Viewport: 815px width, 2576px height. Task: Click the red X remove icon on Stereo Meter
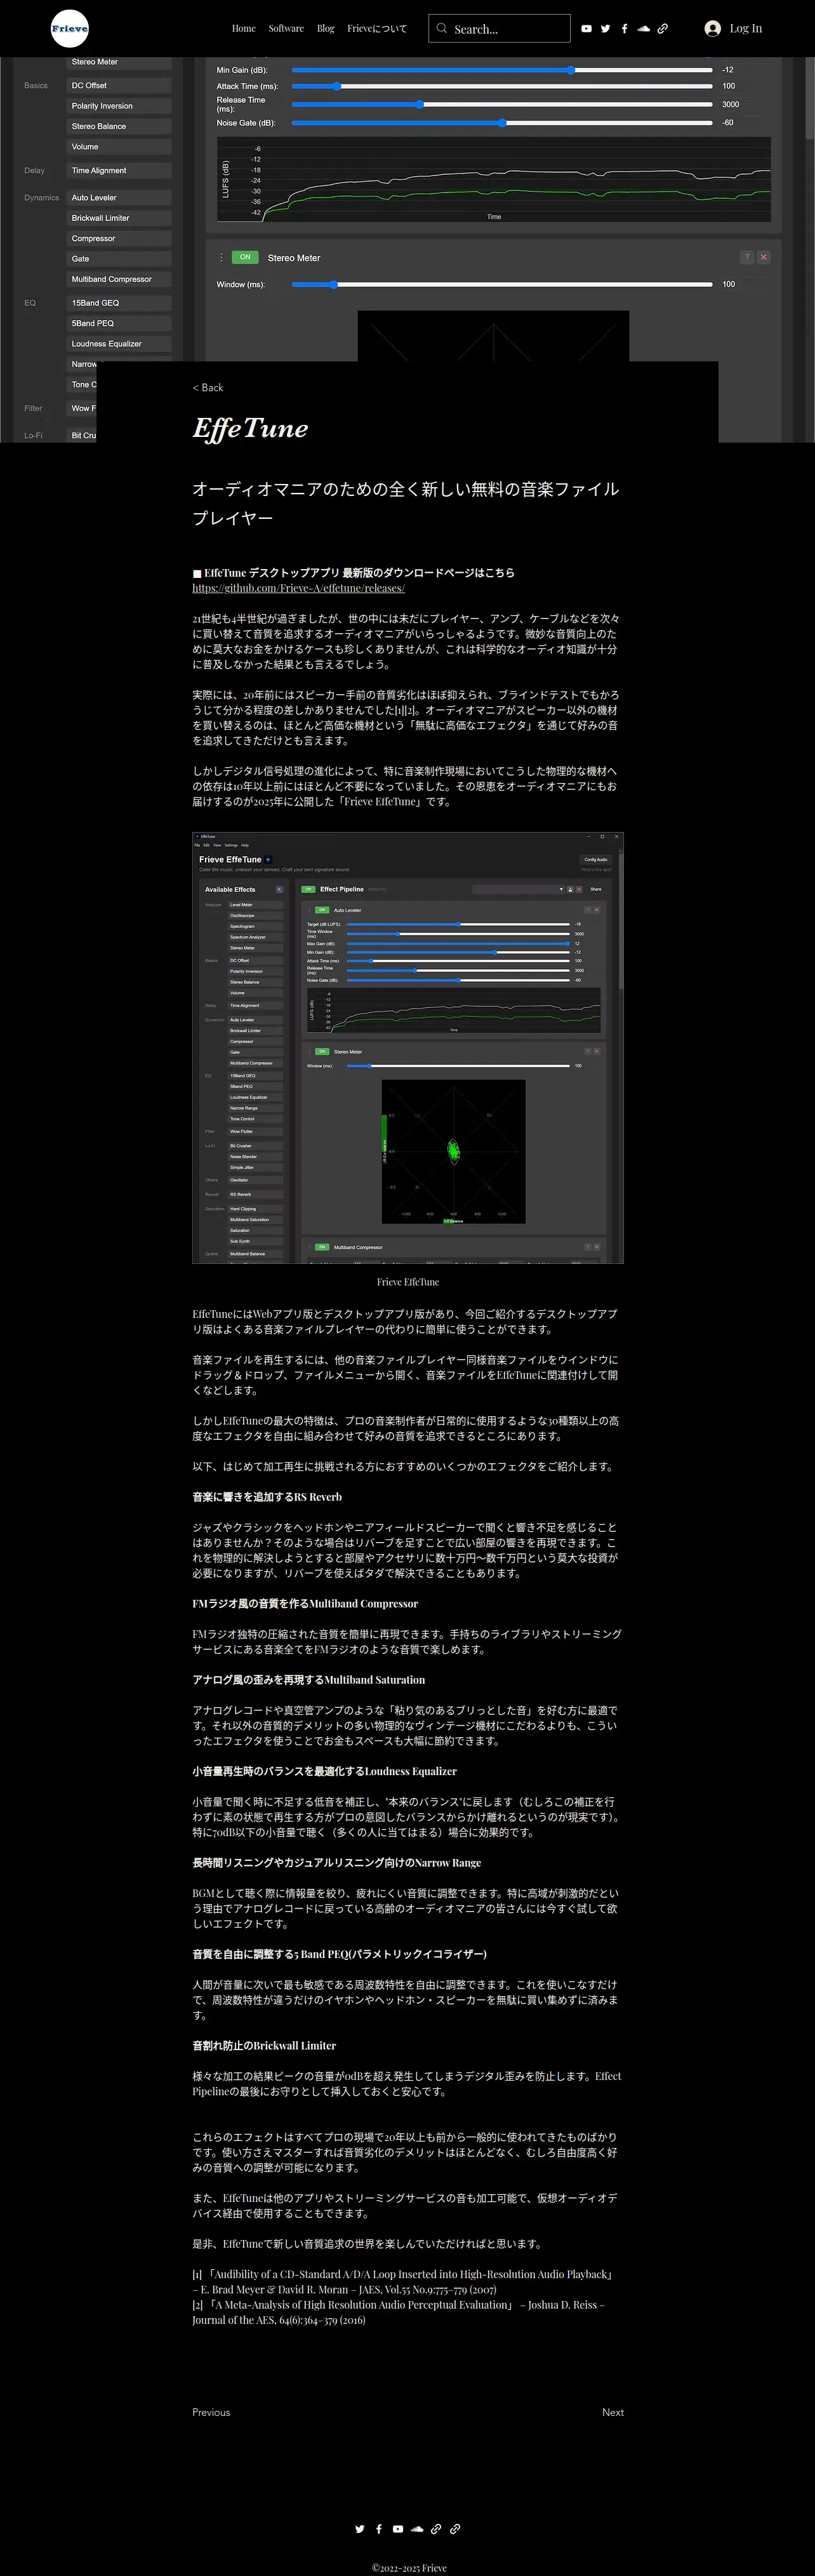pos(763,257)
